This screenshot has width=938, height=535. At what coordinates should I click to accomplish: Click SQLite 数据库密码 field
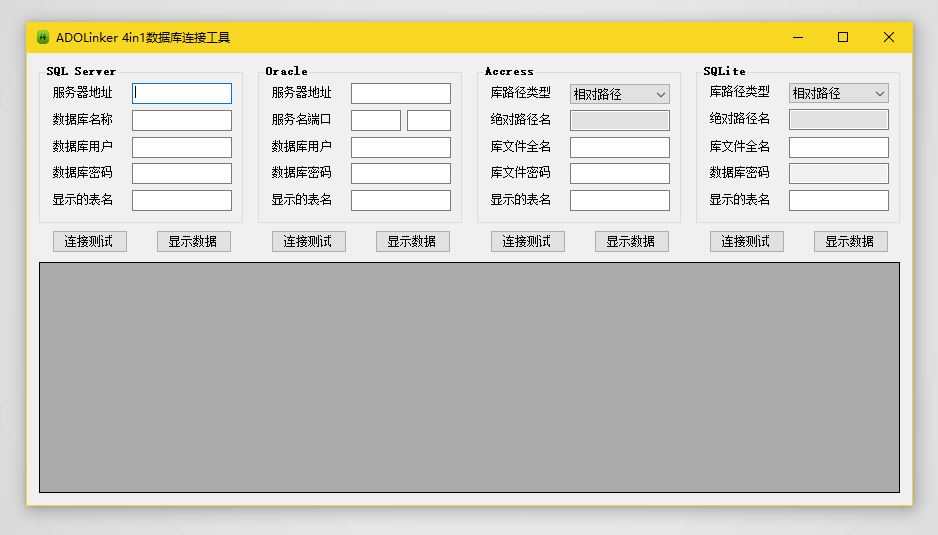click(x=839, y=174)
